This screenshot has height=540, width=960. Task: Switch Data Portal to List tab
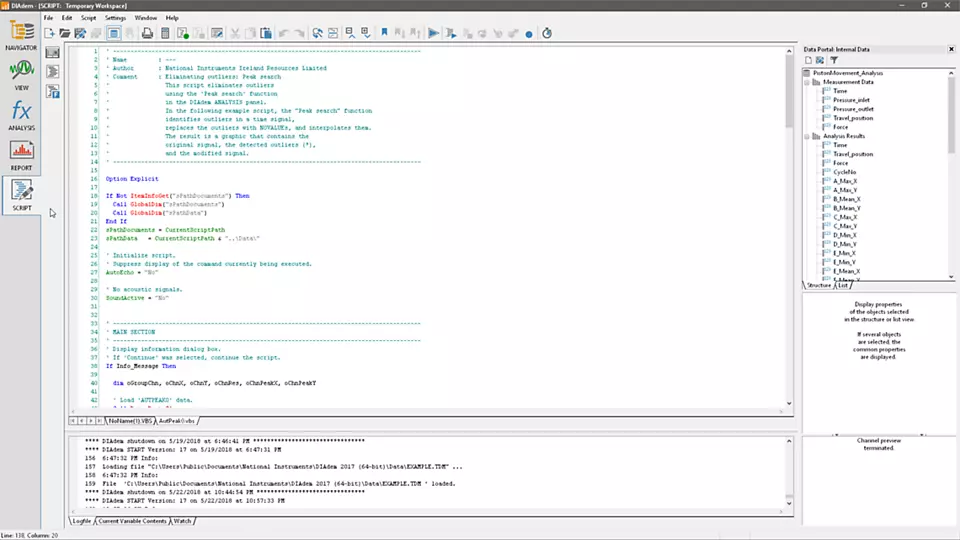tap(843, 285)
